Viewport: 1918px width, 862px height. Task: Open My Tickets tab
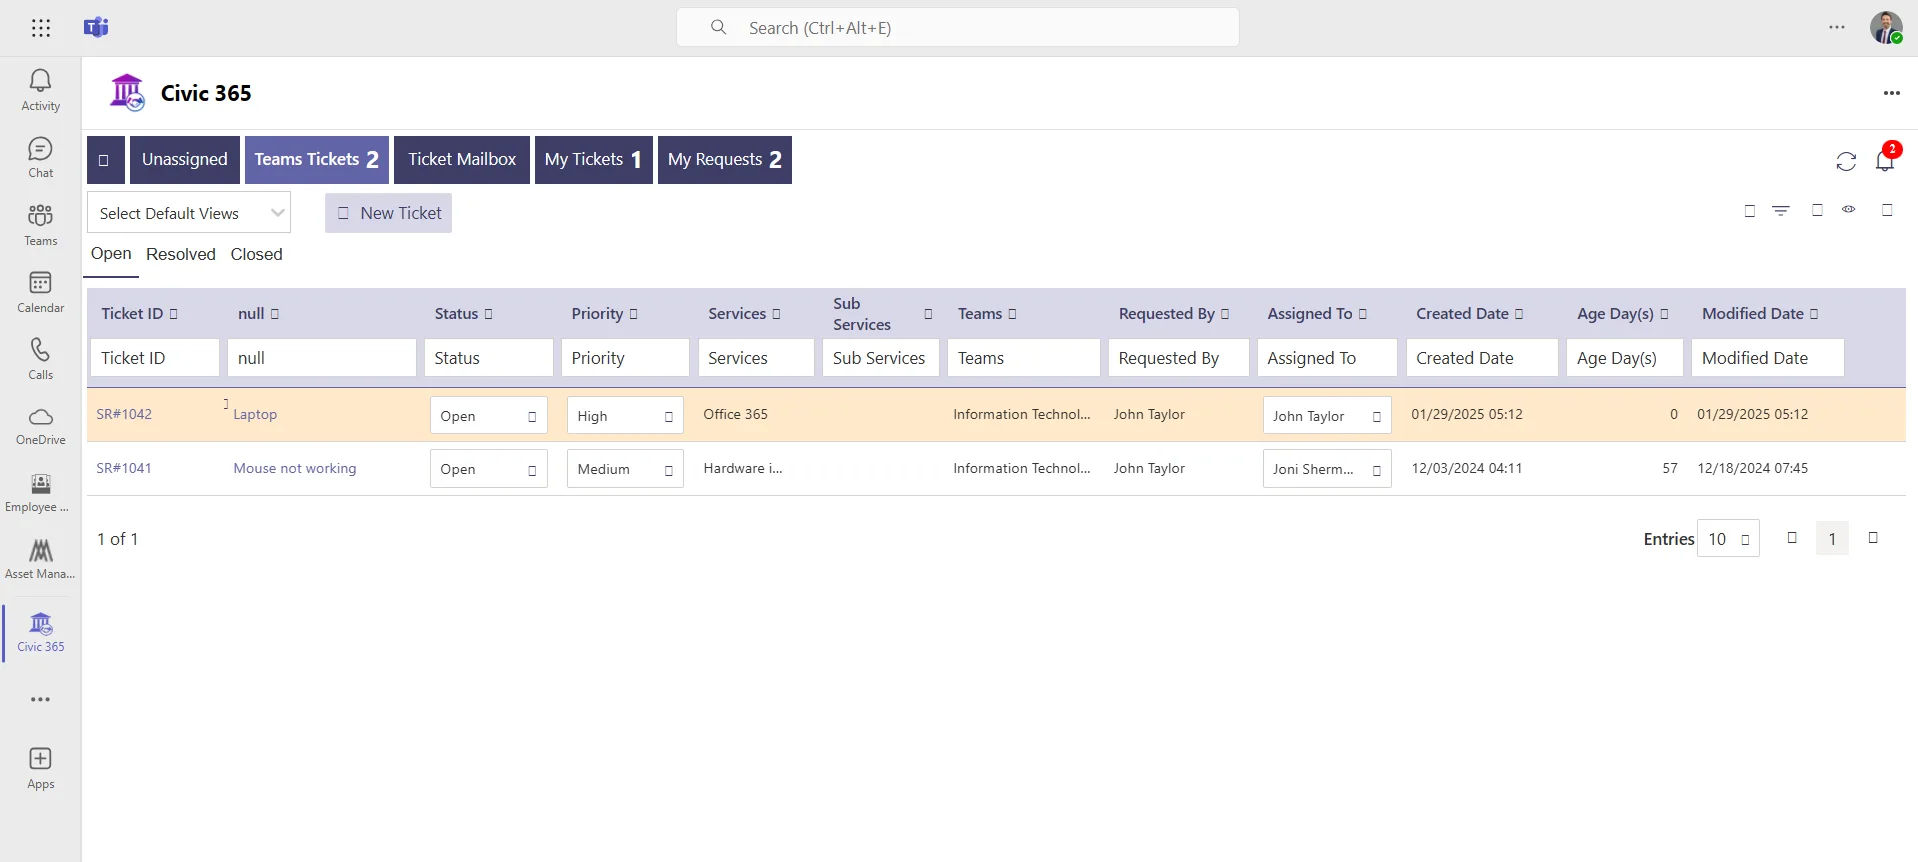point(594,160)
